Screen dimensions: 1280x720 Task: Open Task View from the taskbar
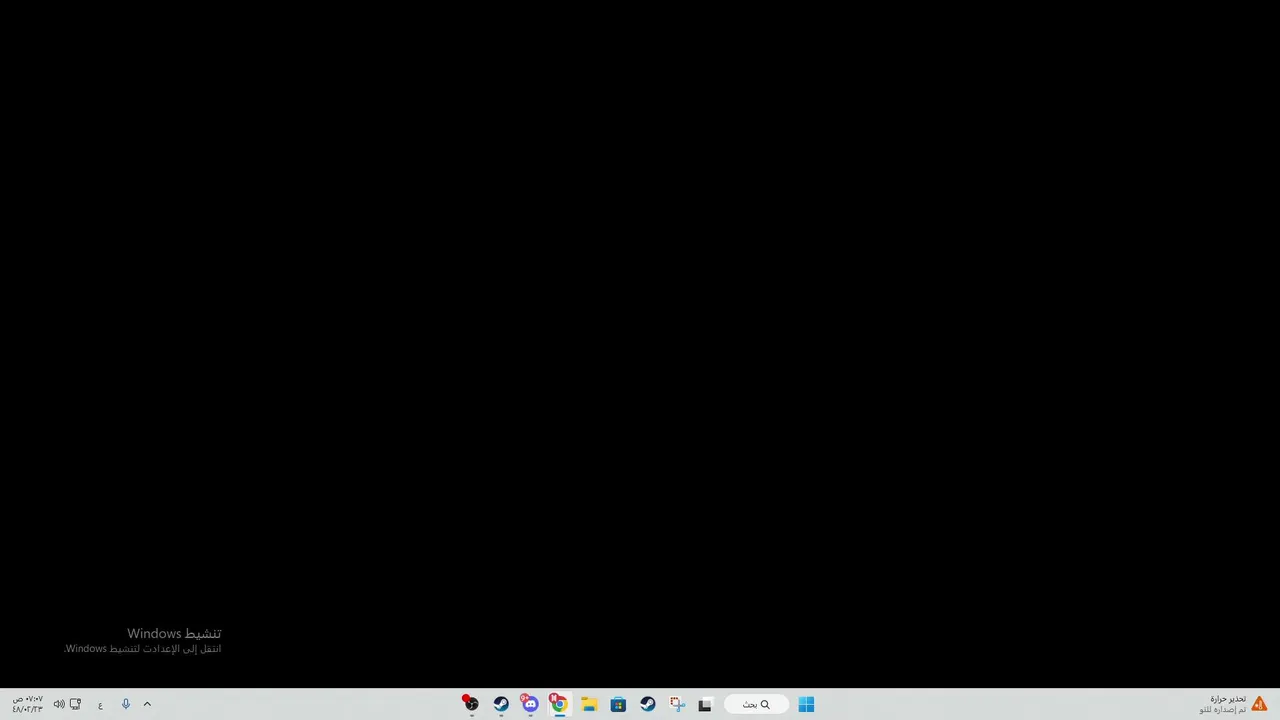click(x=705, y=704)
